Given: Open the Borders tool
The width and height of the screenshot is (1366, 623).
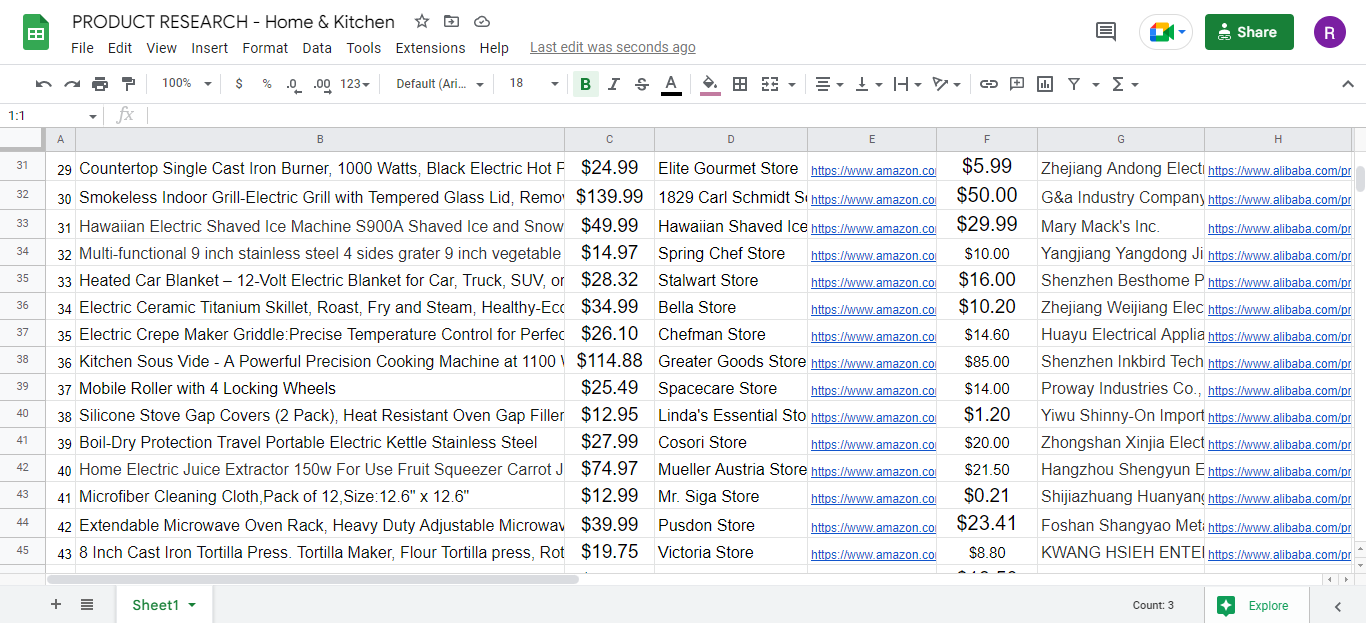Looking at the screenshot, I should pyautogui.click(x=739, y=84).
